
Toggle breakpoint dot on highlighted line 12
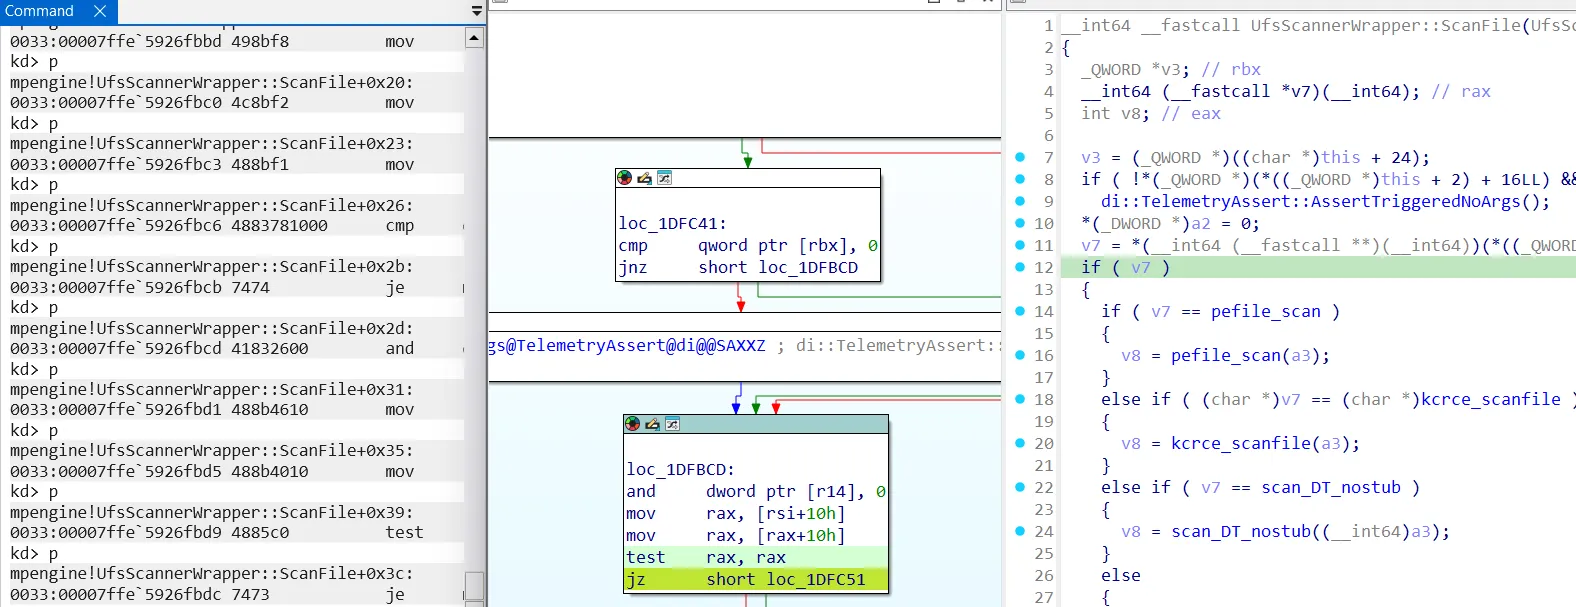point(1020,267)
